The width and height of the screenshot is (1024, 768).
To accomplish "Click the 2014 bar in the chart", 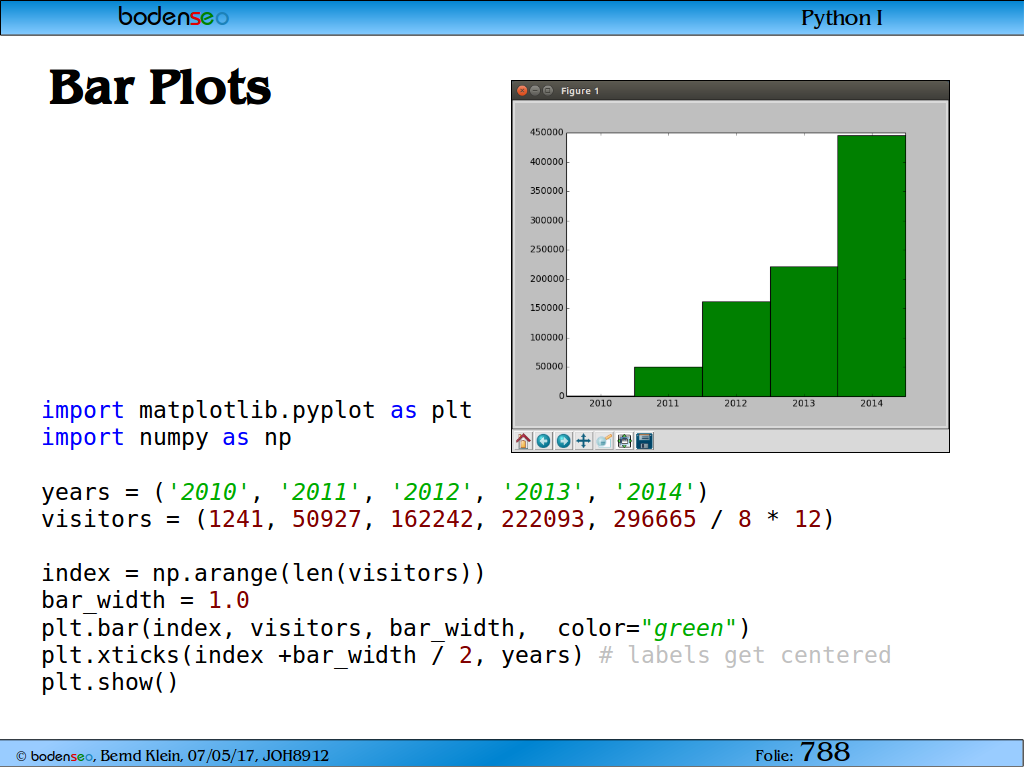I will (871, 266).
